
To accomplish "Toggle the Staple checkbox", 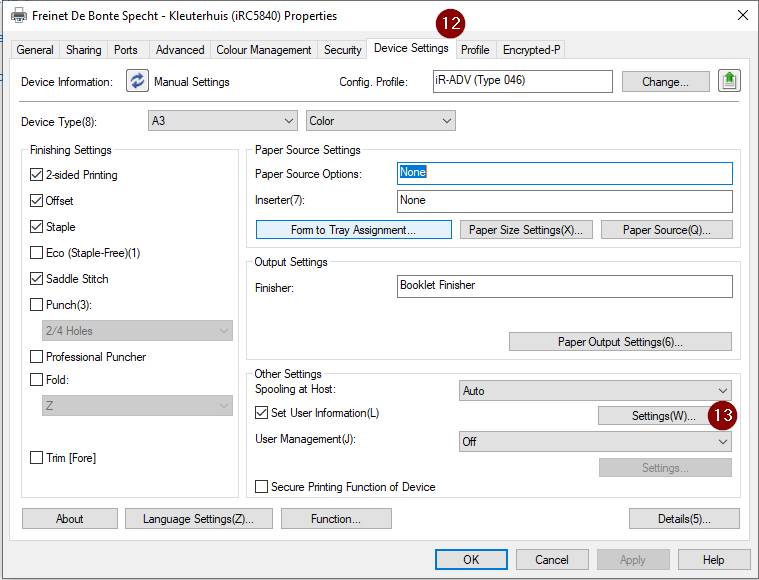I will [x=36, y=227].
